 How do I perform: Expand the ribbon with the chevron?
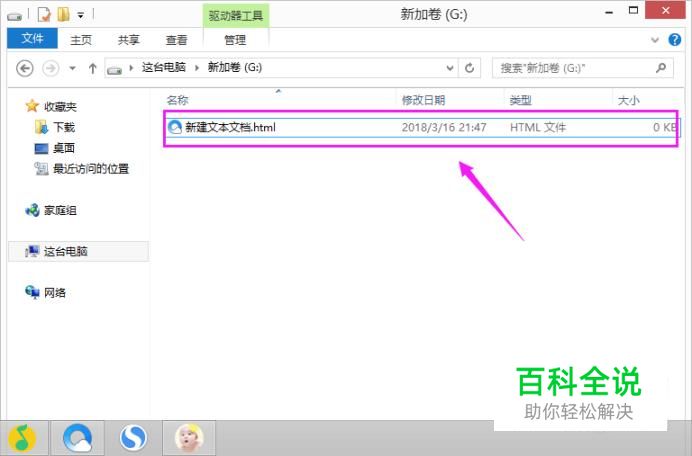(655, 40)
